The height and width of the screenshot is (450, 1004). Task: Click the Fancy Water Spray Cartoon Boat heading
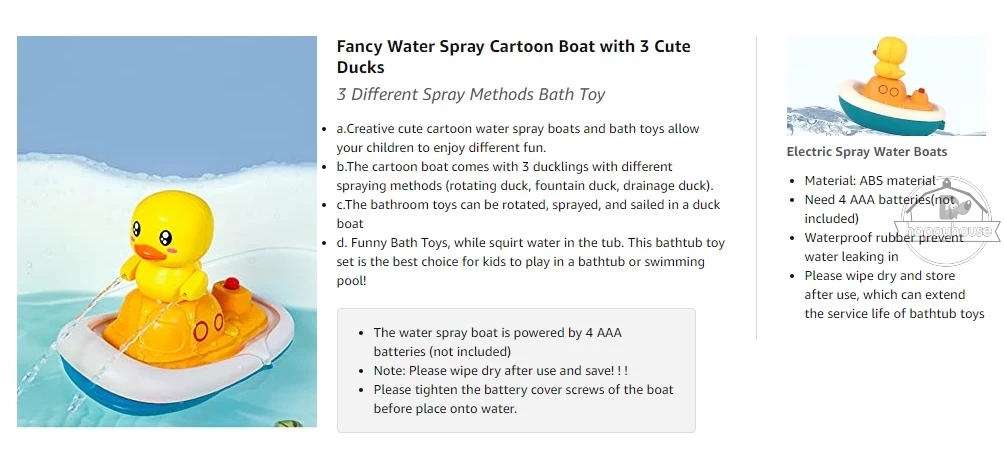[x=513, y=56]
